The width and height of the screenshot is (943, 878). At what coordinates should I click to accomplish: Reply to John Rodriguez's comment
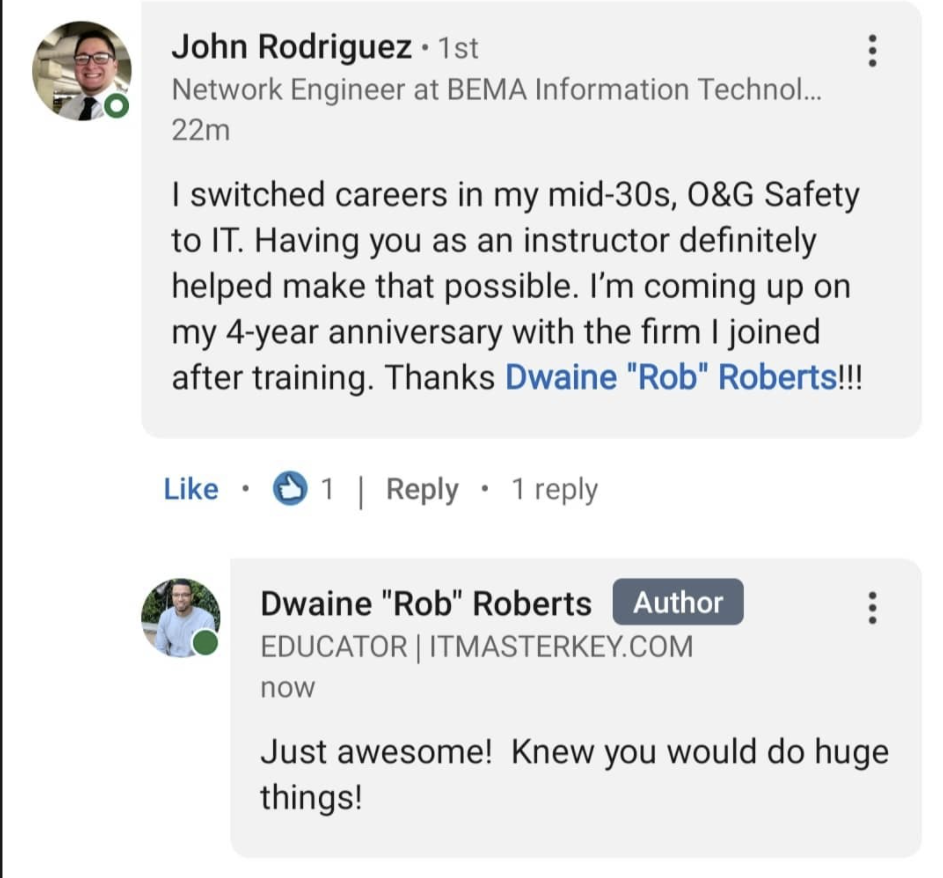[422, 490]
